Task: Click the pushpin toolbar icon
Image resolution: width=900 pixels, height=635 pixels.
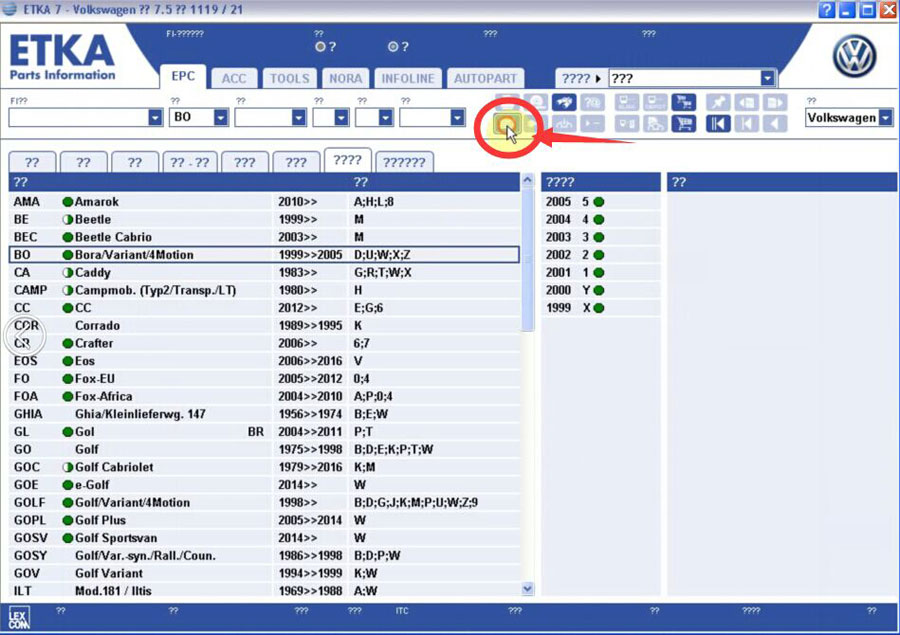Action: 718,102
